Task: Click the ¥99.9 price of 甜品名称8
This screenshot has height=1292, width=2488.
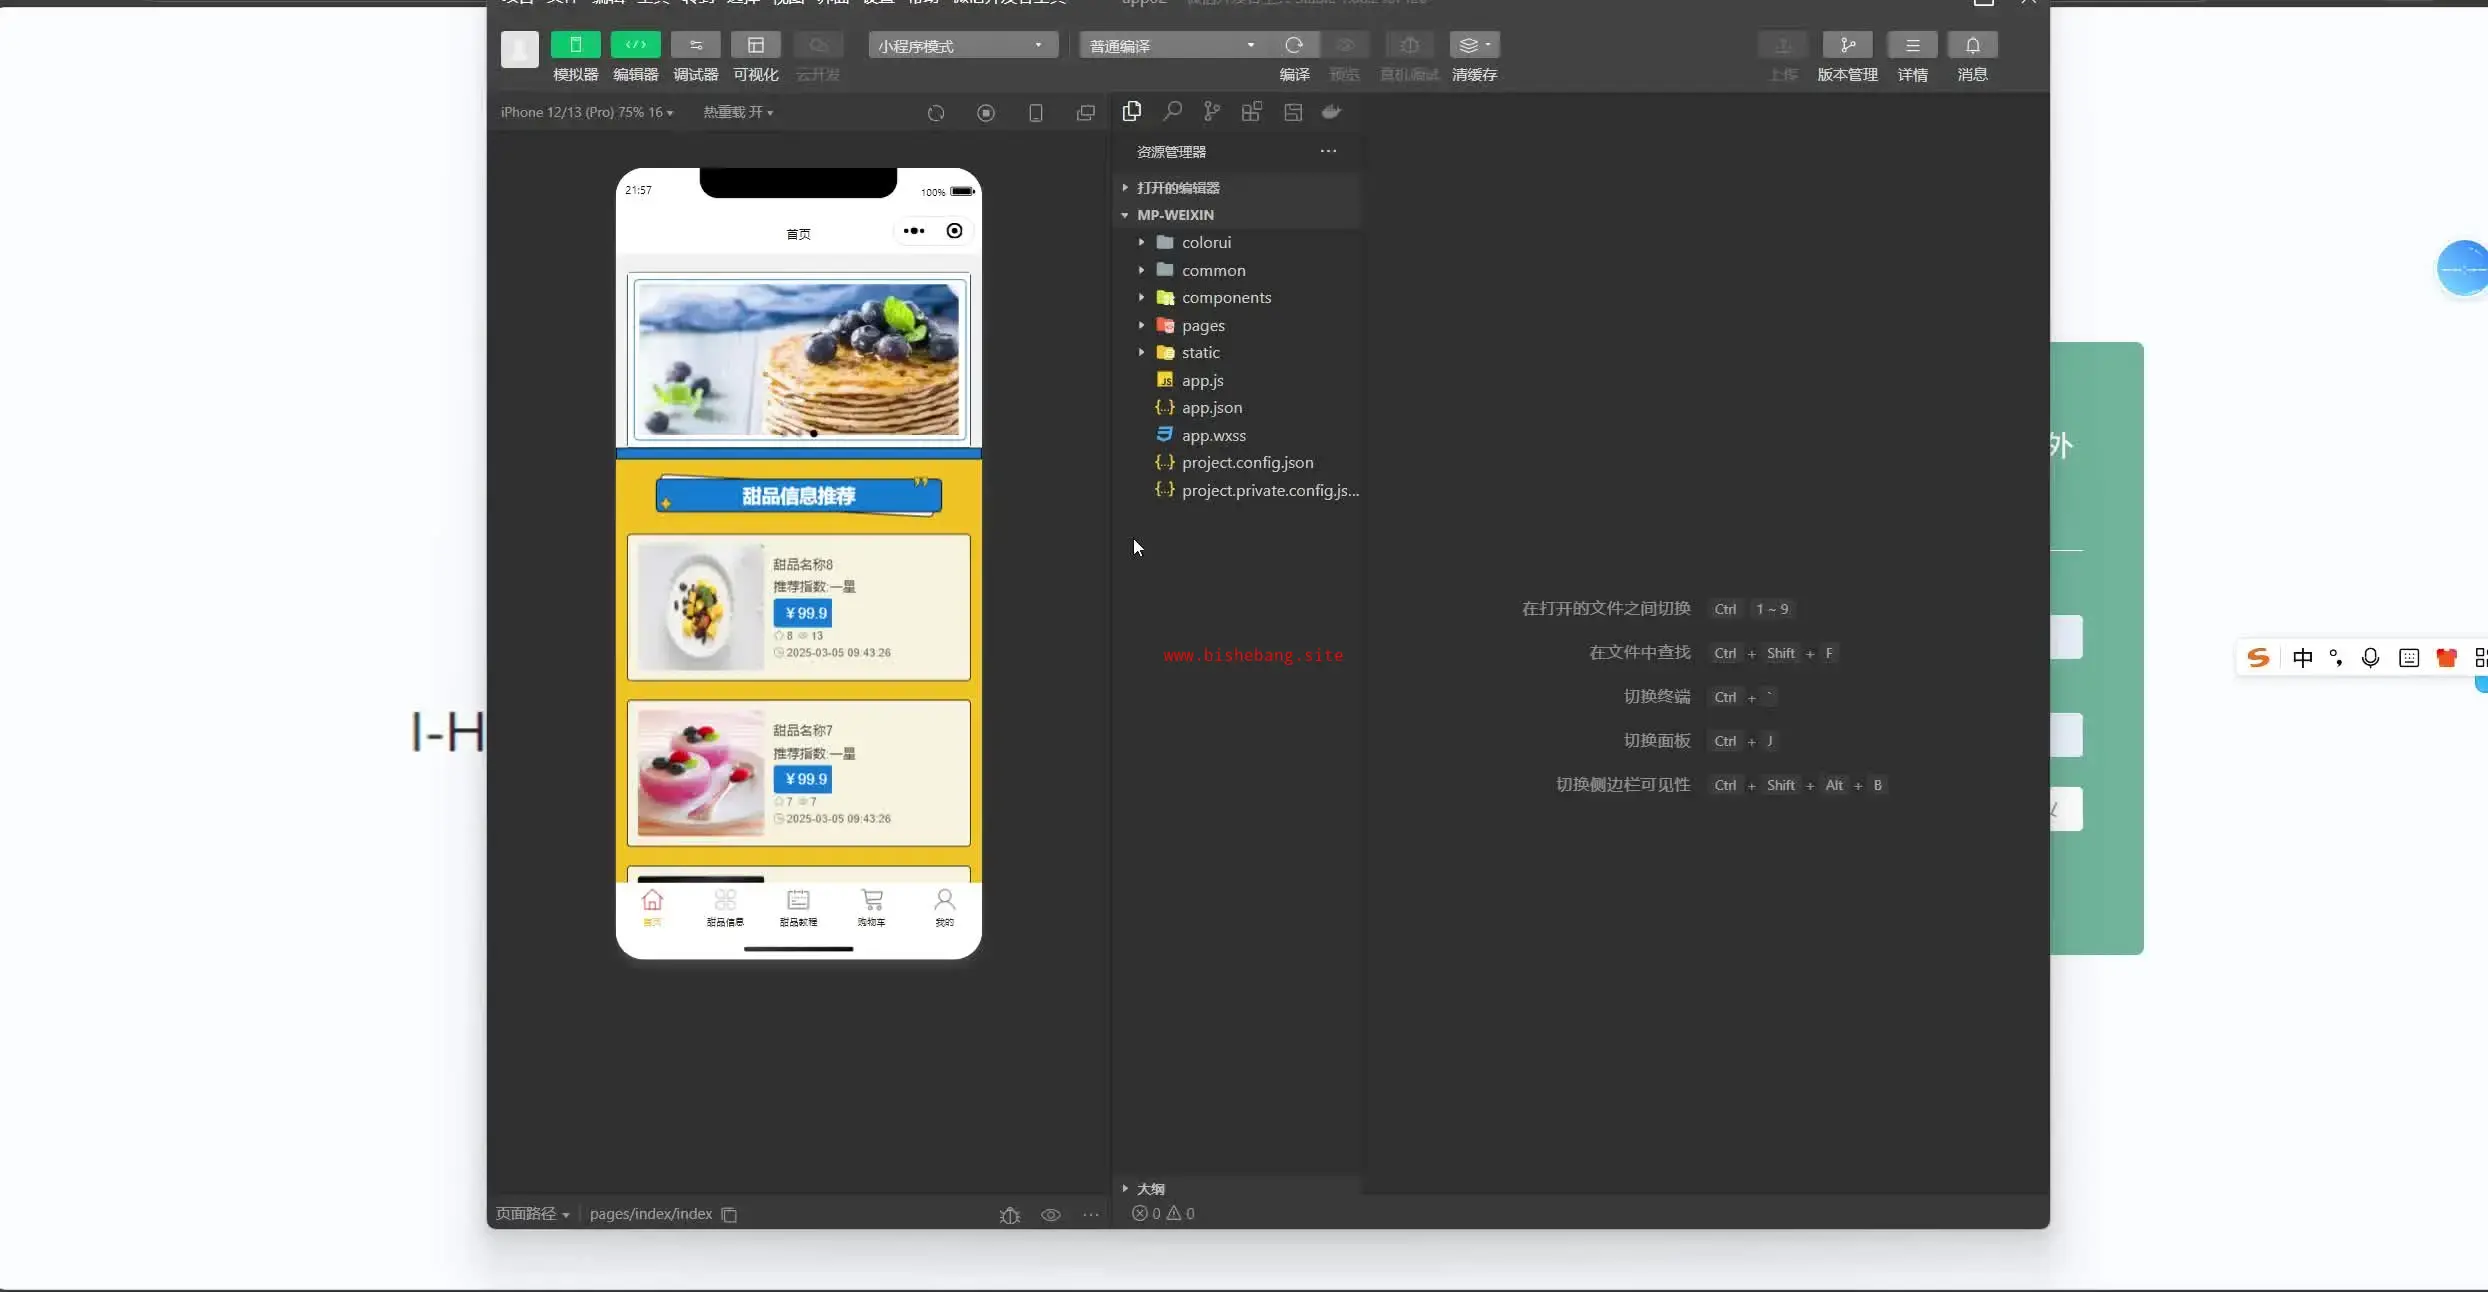Action: (x=804, y=613)
